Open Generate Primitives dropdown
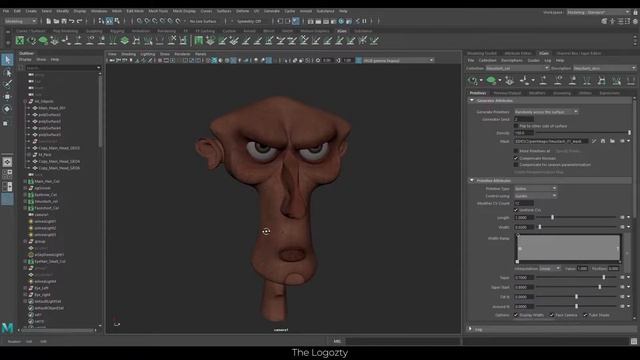640x360 pixels. click(x=546, y=111)
